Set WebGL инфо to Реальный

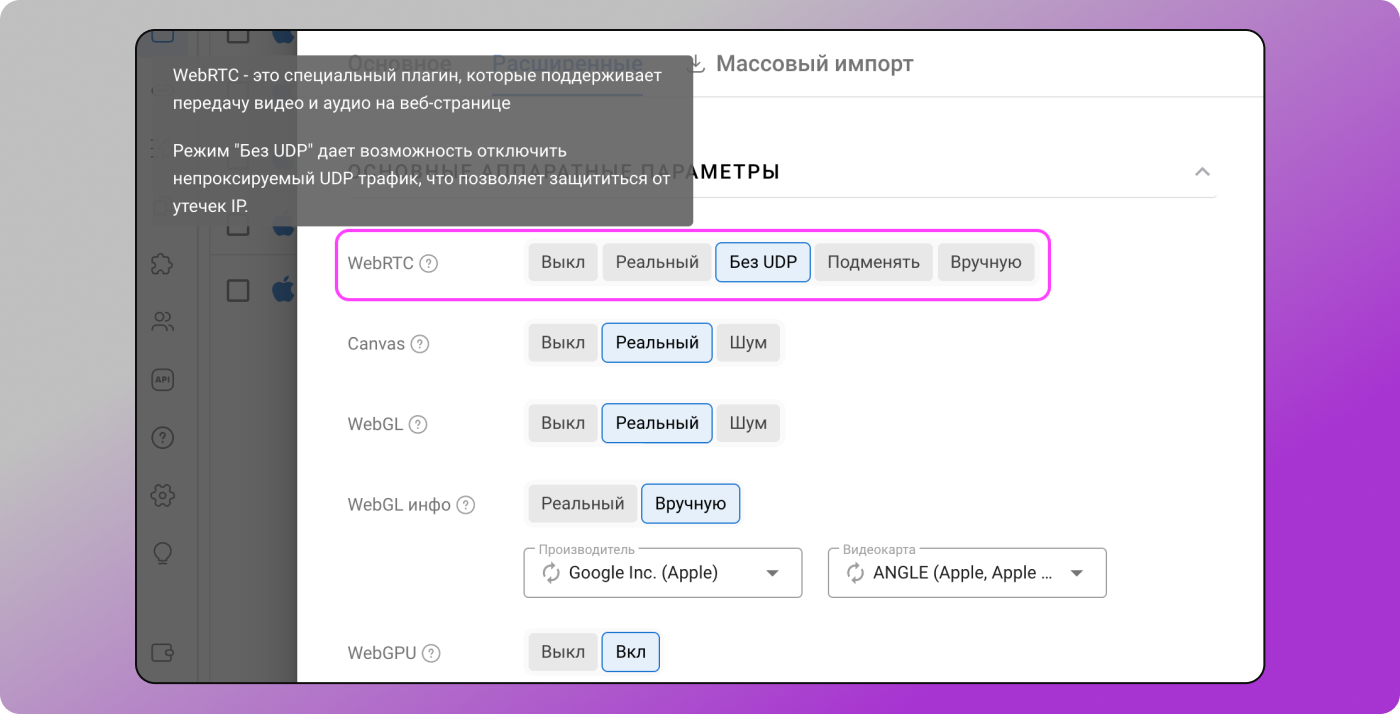point(582,503)
